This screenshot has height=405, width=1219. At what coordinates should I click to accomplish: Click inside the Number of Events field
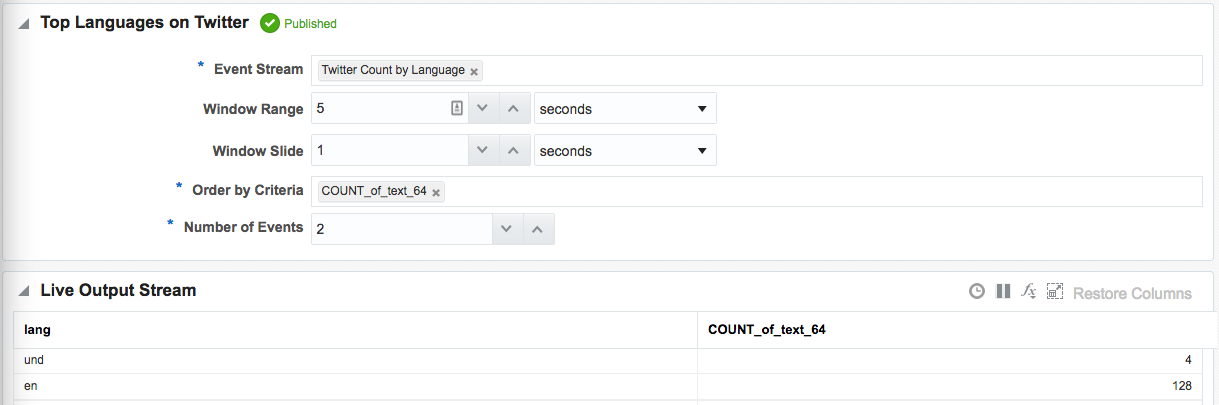(400, 229)
